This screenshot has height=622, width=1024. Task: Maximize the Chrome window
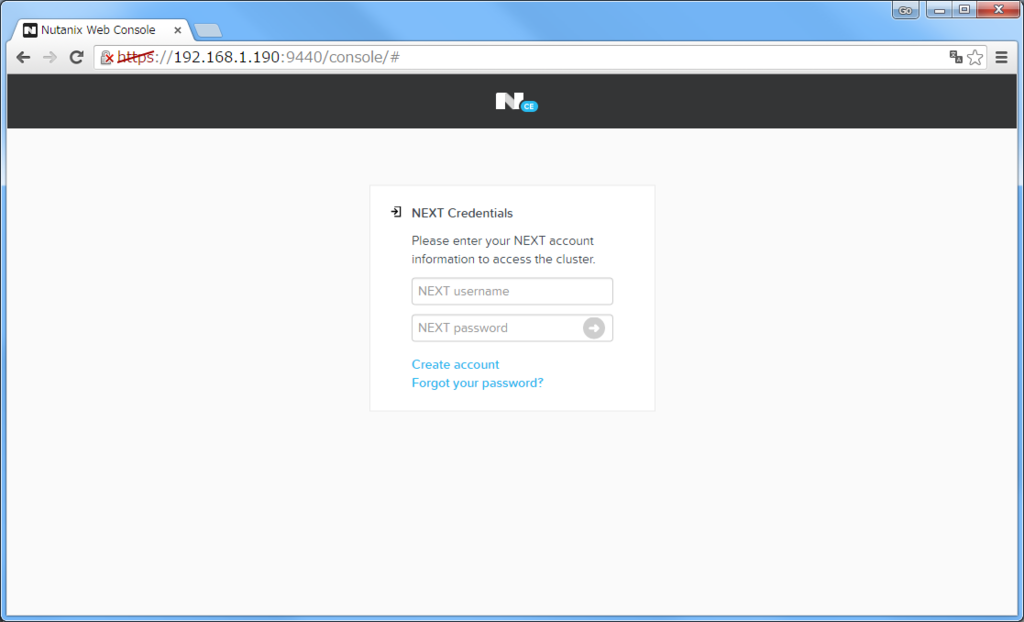point(965,10)
